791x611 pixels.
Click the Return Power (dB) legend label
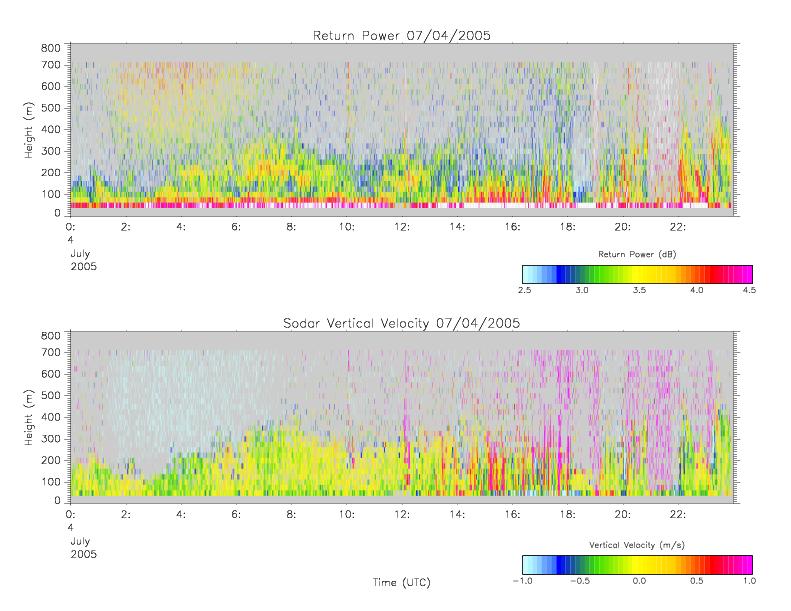coord(637,254)
